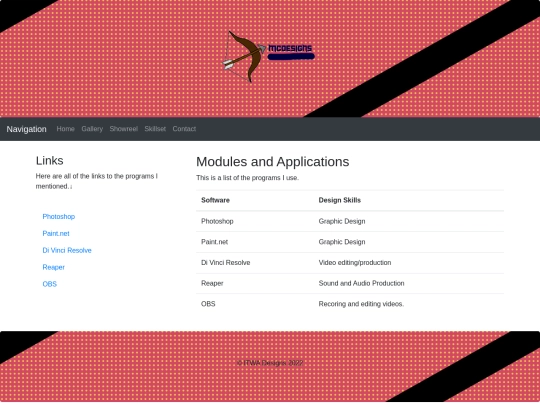Click the ITWA Designs 2022 copyright text
Viewport: 540px width, 405px height.
270,363
